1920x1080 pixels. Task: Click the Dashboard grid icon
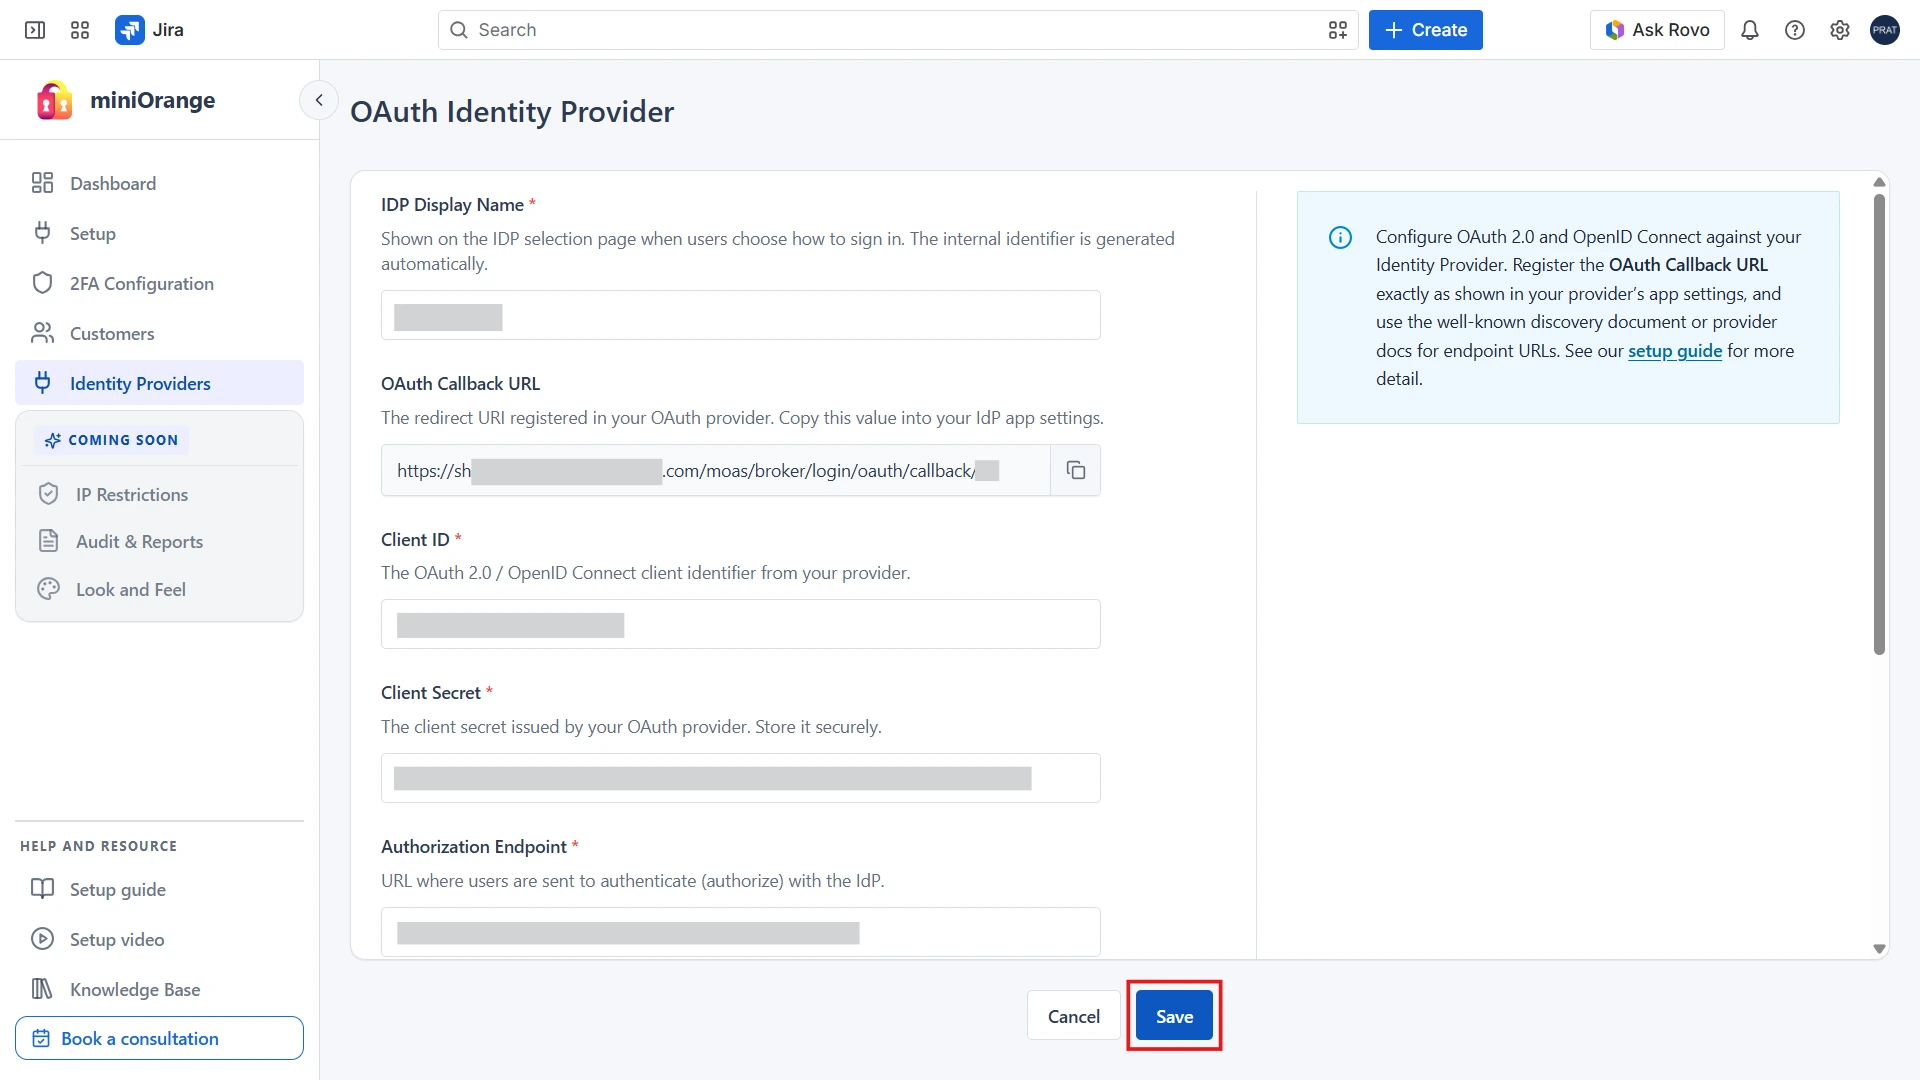point(42,183)
